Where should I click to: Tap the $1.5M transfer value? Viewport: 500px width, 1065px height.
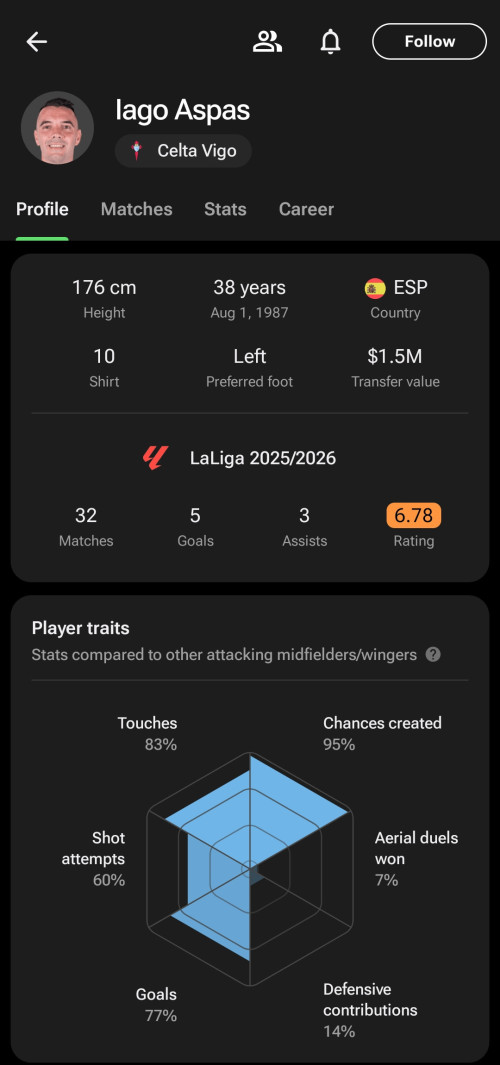tap(395, 357)
